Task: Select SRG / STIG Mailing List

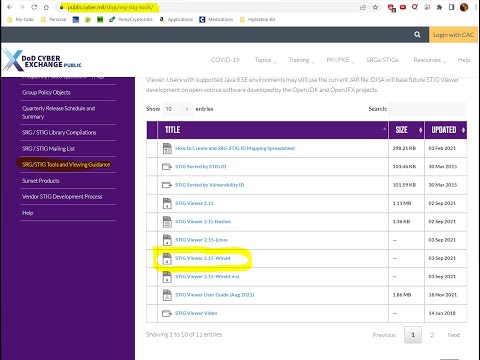Action: 48,149
